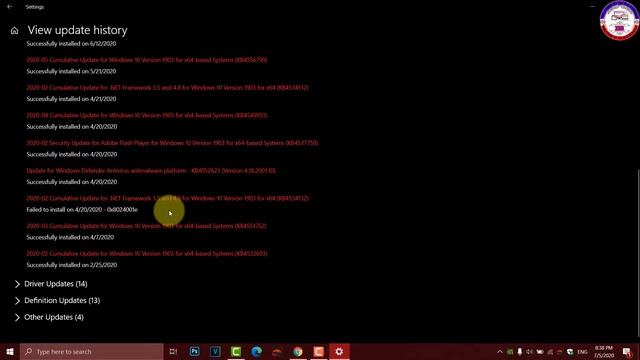The image size is (640, 360).
Task: Open Task View from the taskbar
Action: click(x=173, y=351)
